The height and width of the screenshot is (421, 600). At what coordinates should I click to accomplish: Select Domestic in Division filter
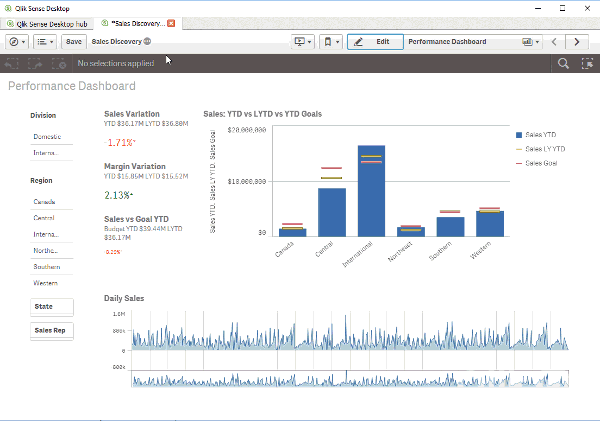[51, 137]
